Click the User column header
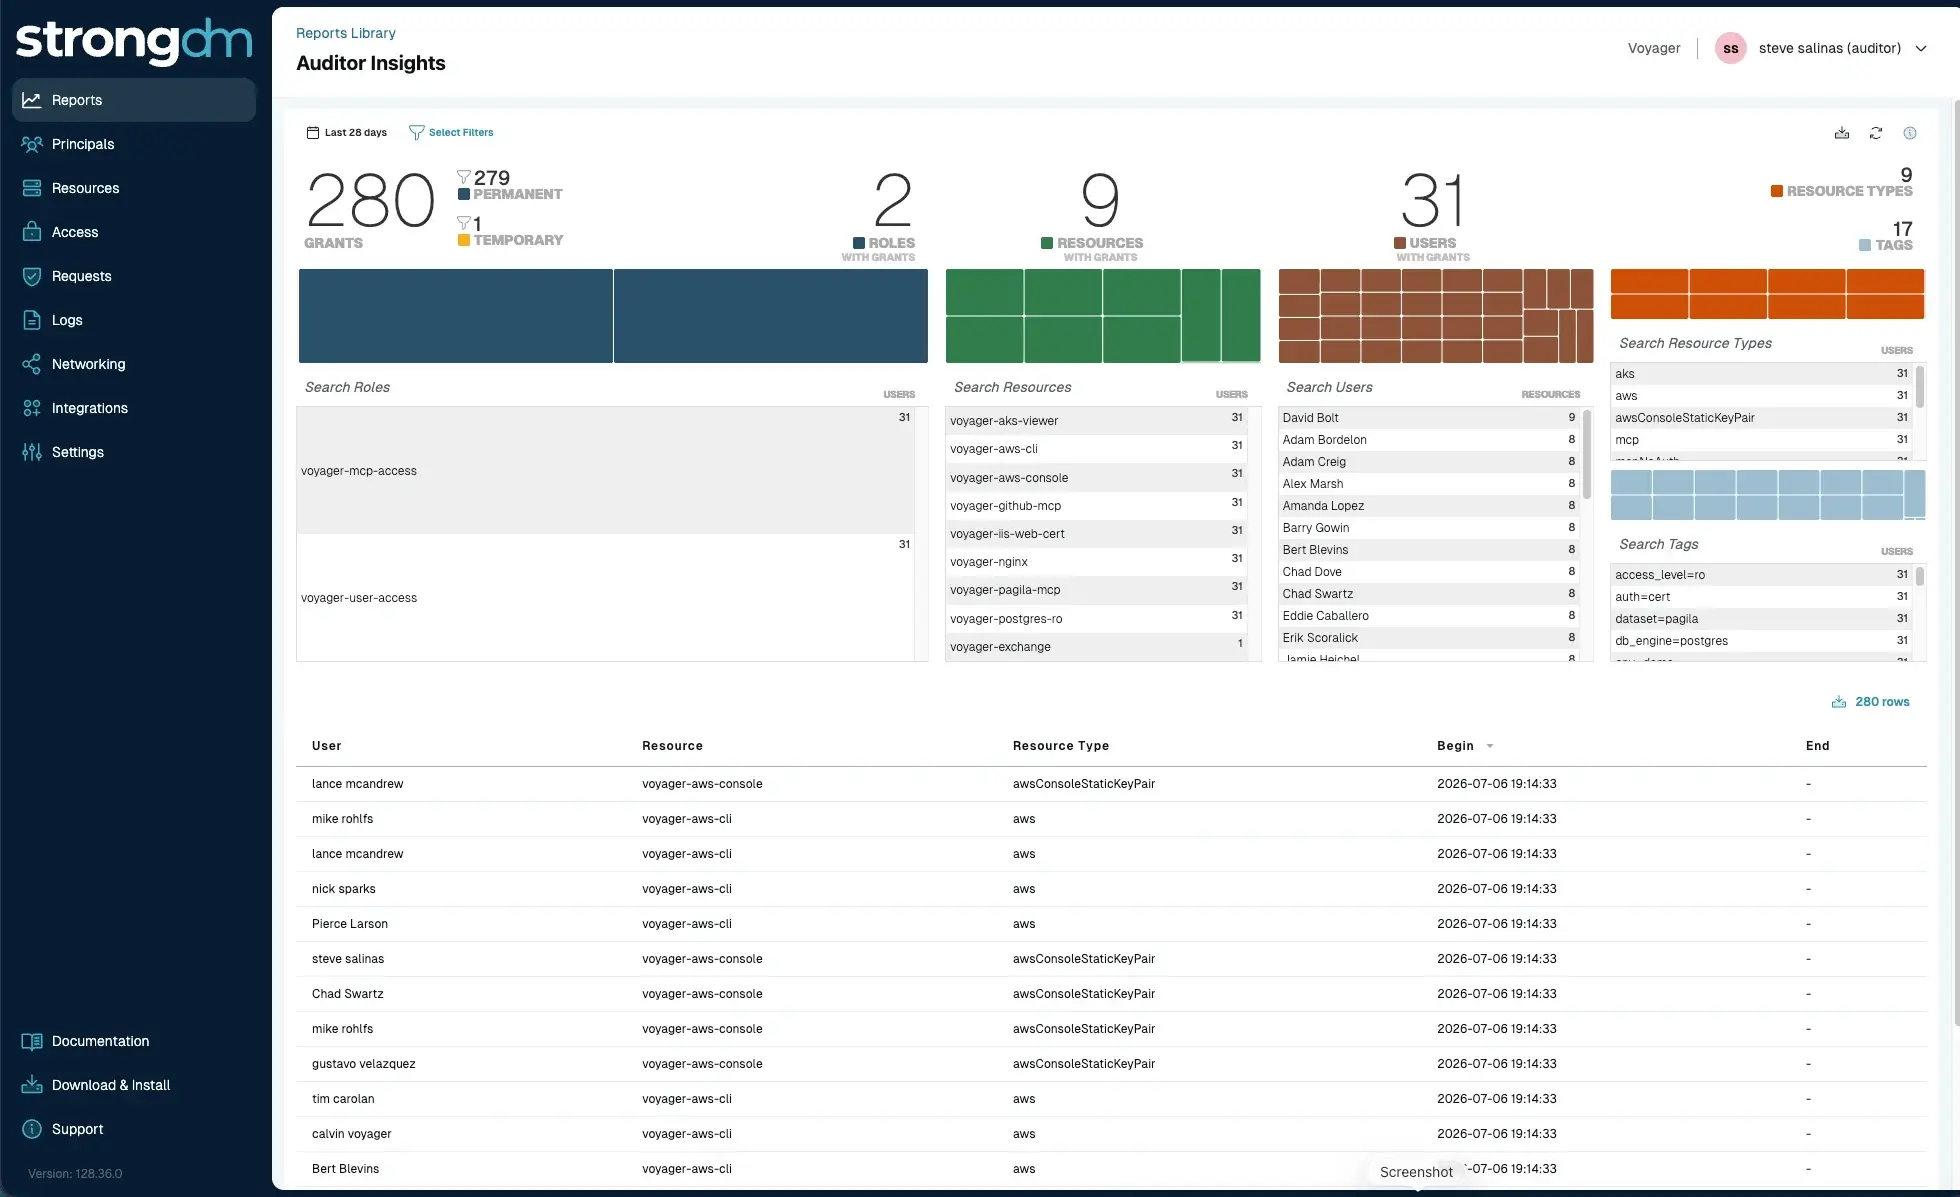1960x1197 pixels. [327, 746]
